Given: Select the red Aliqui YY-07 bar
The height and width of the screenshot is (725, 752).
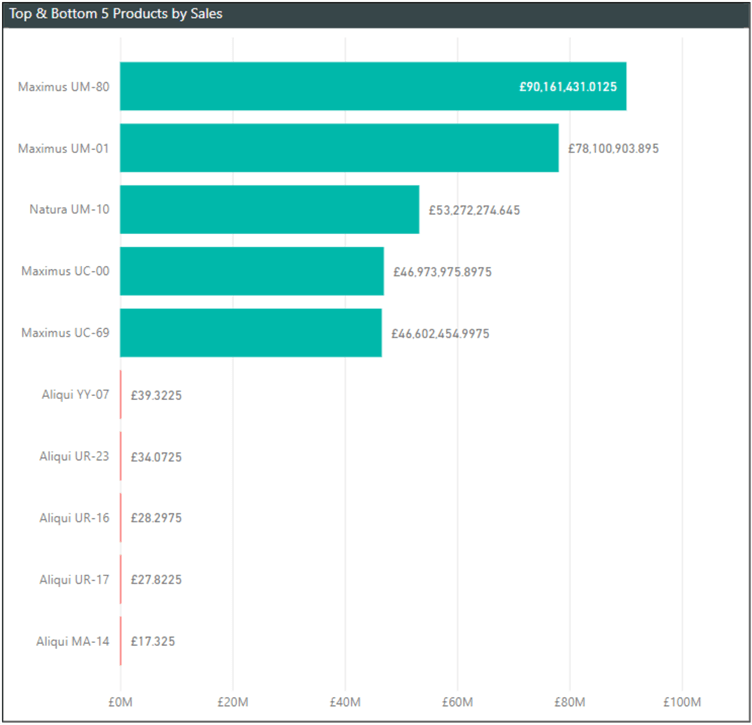Looking at the screenshot, I should click(120, 394).
